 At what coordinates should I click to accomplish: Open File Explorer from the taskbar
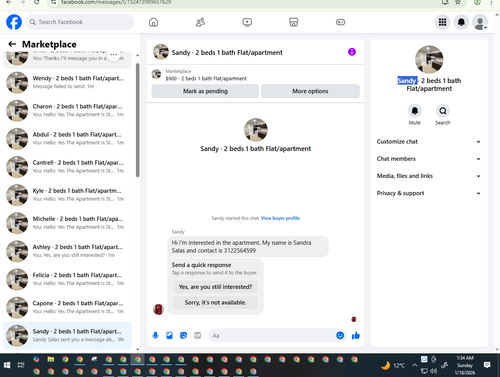[51, 359]
